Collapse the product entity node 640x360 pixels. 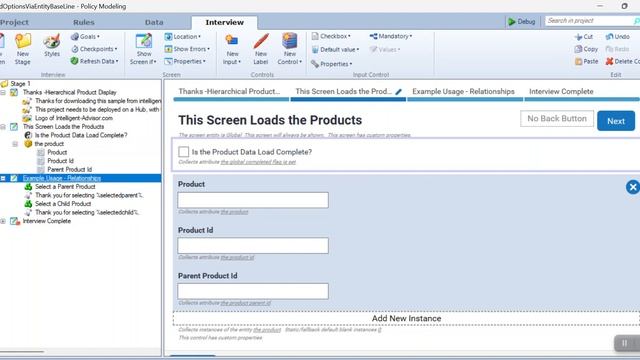[x=15, y=144]
